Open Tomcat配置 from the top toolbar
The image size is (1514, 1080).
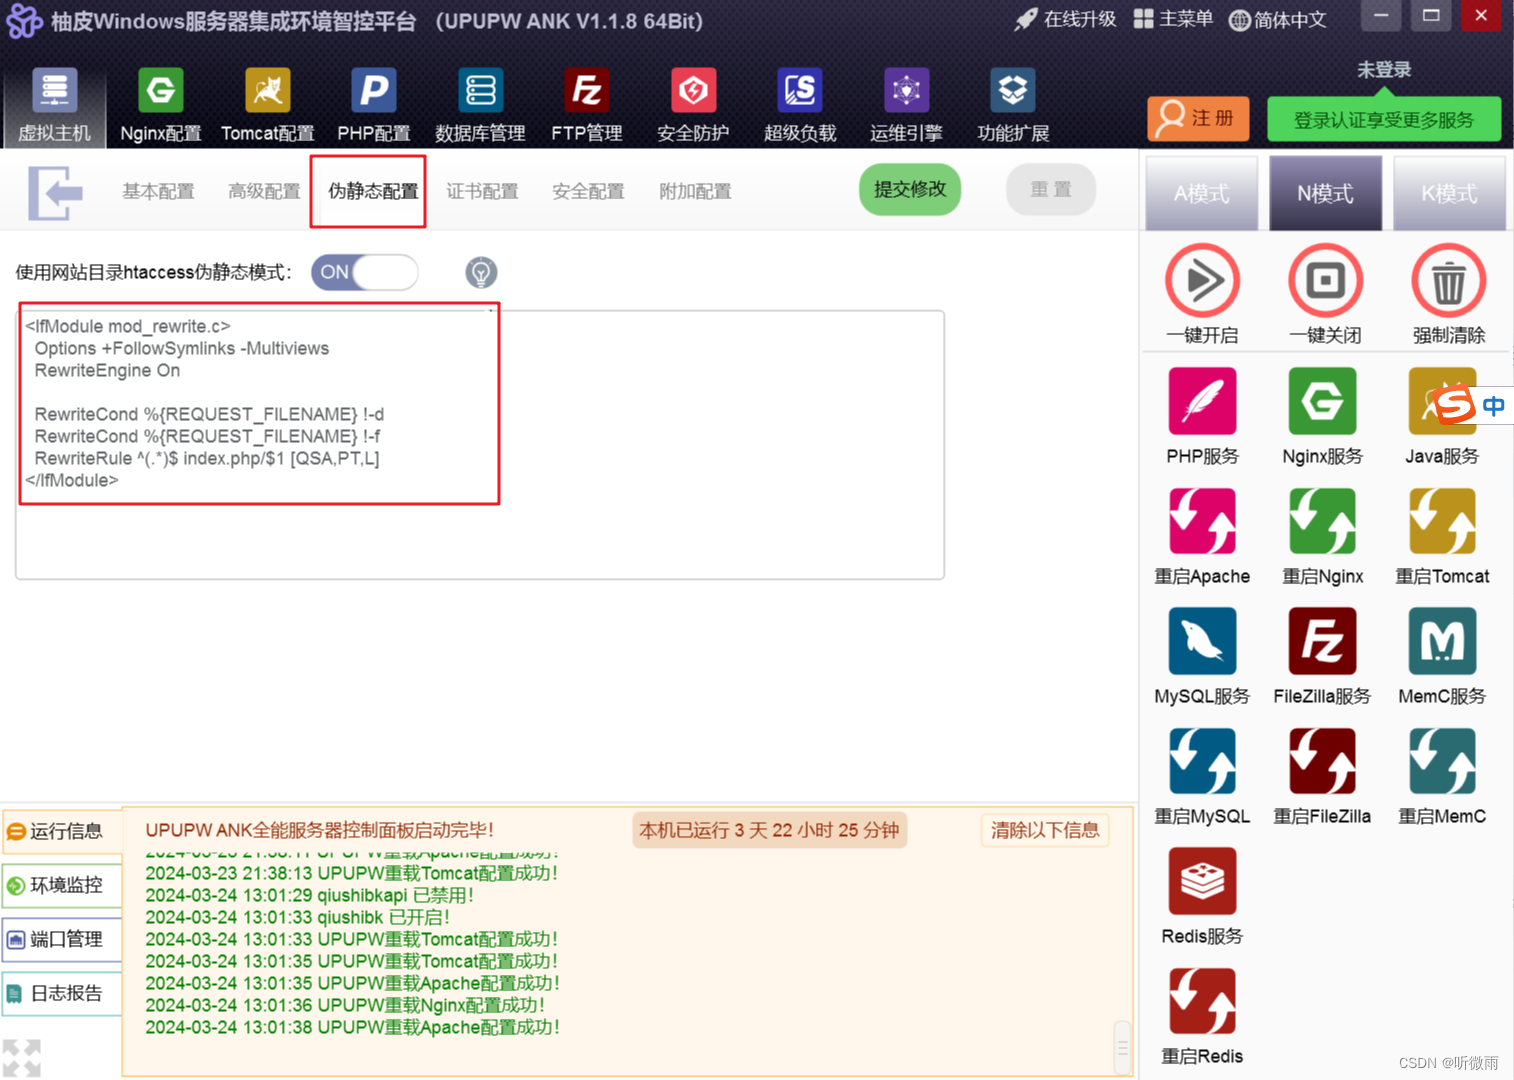tap(267, 105)
